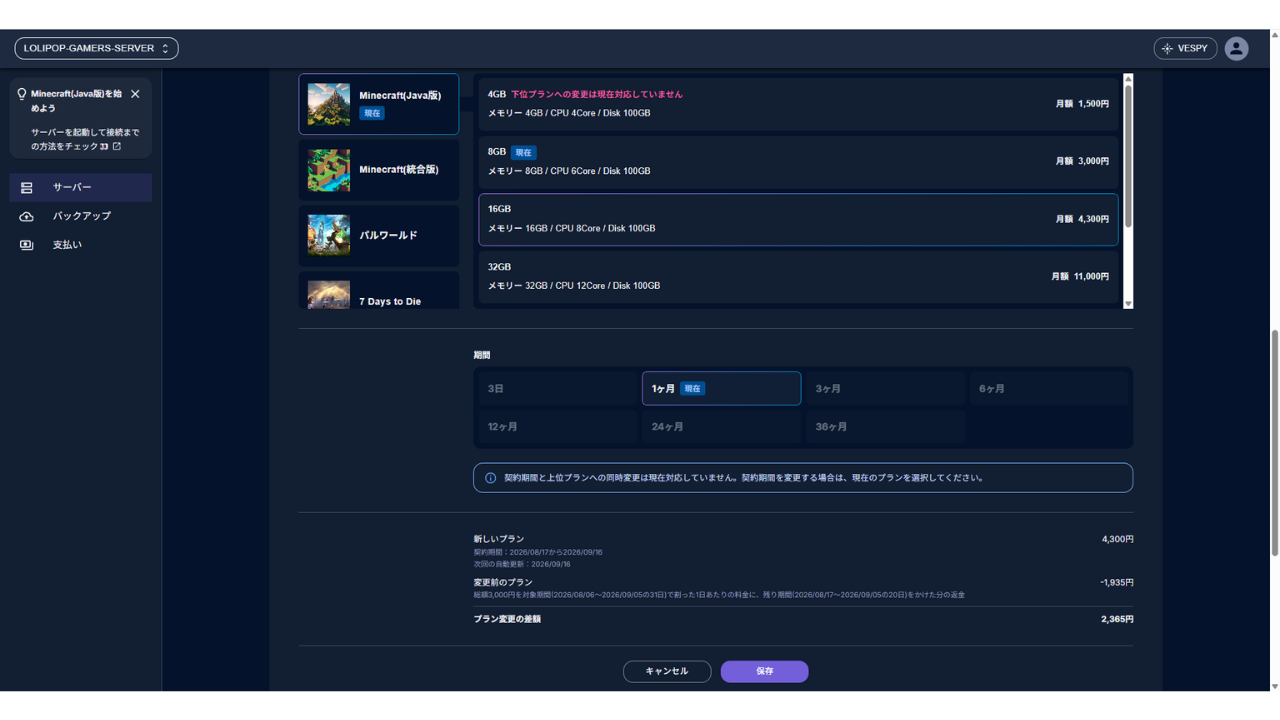Click the 保存 button to save
The width and height of the screenshot is (1280, 720).
click(x=764, y=671)
